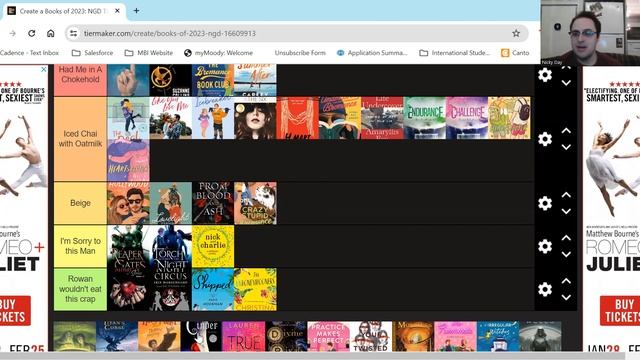Reload the page

coord(31,33)
